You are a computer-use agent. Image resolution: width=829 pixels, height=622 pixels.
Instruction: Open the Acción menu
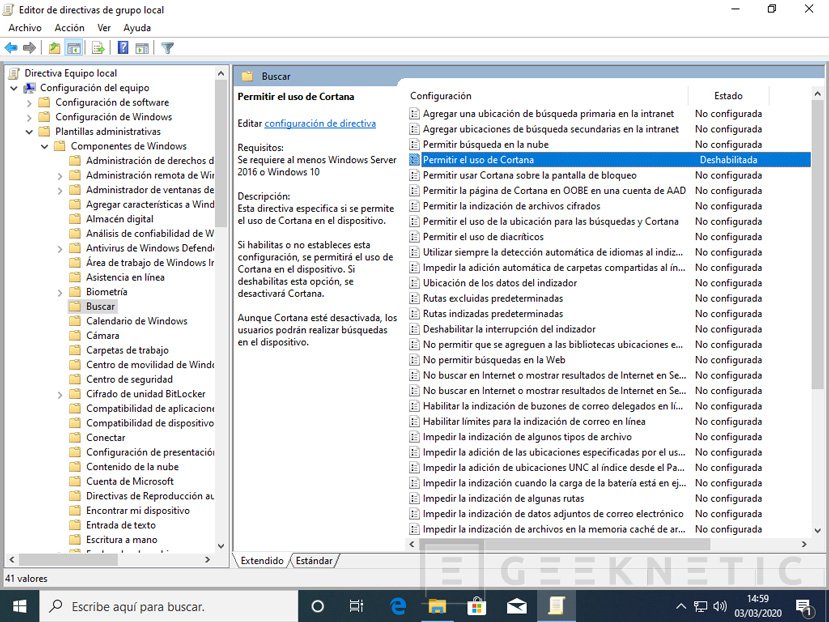tap(69, 28)
